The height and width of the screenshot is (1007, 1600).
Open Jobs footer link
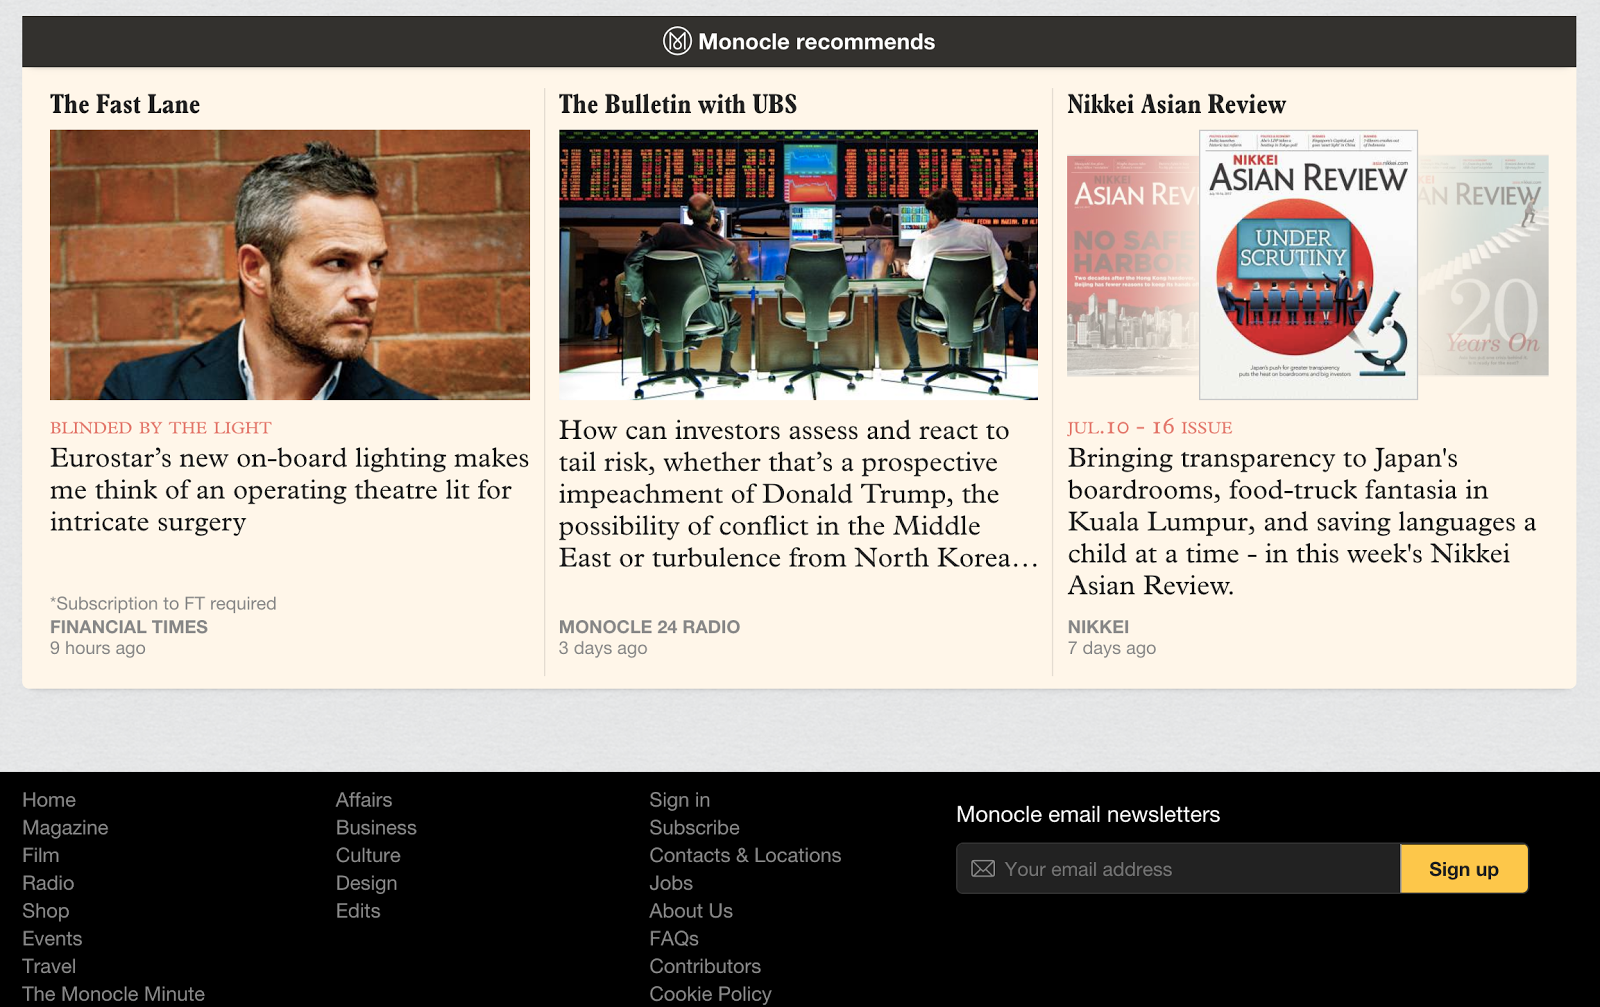click(x=671, y=883)
